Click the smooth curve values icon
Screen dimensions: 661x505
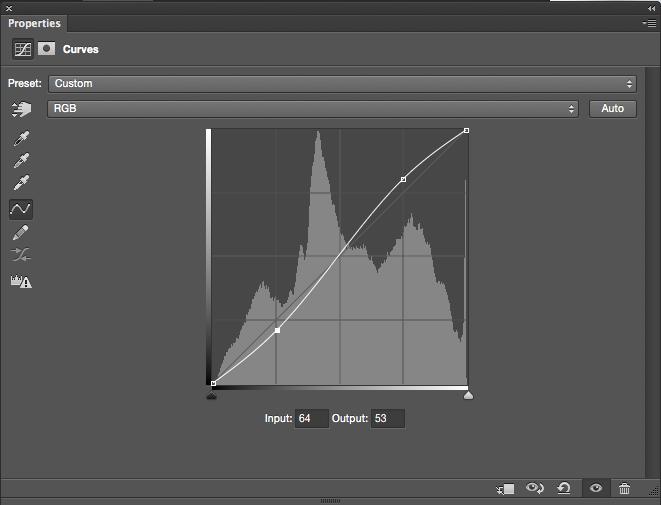(x=21, y=257)
